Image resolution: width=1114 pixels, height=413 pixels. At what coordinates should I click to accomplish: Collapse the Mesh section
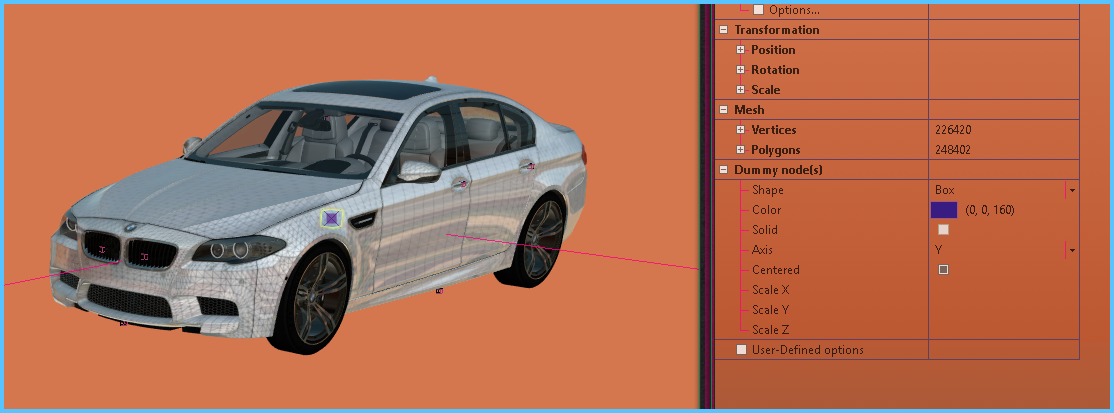[x=723, y=110]
